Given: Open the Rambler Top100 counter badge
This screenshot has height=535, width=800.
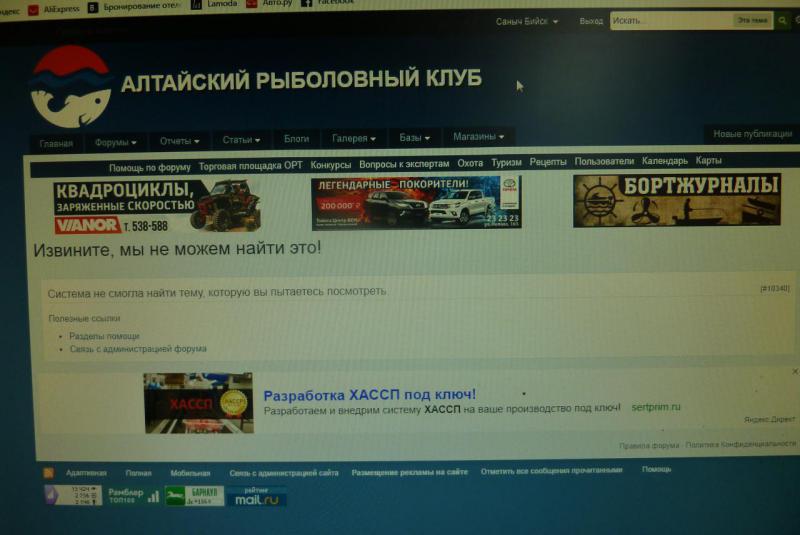Looking at the screenshot, I should [134, 495].
